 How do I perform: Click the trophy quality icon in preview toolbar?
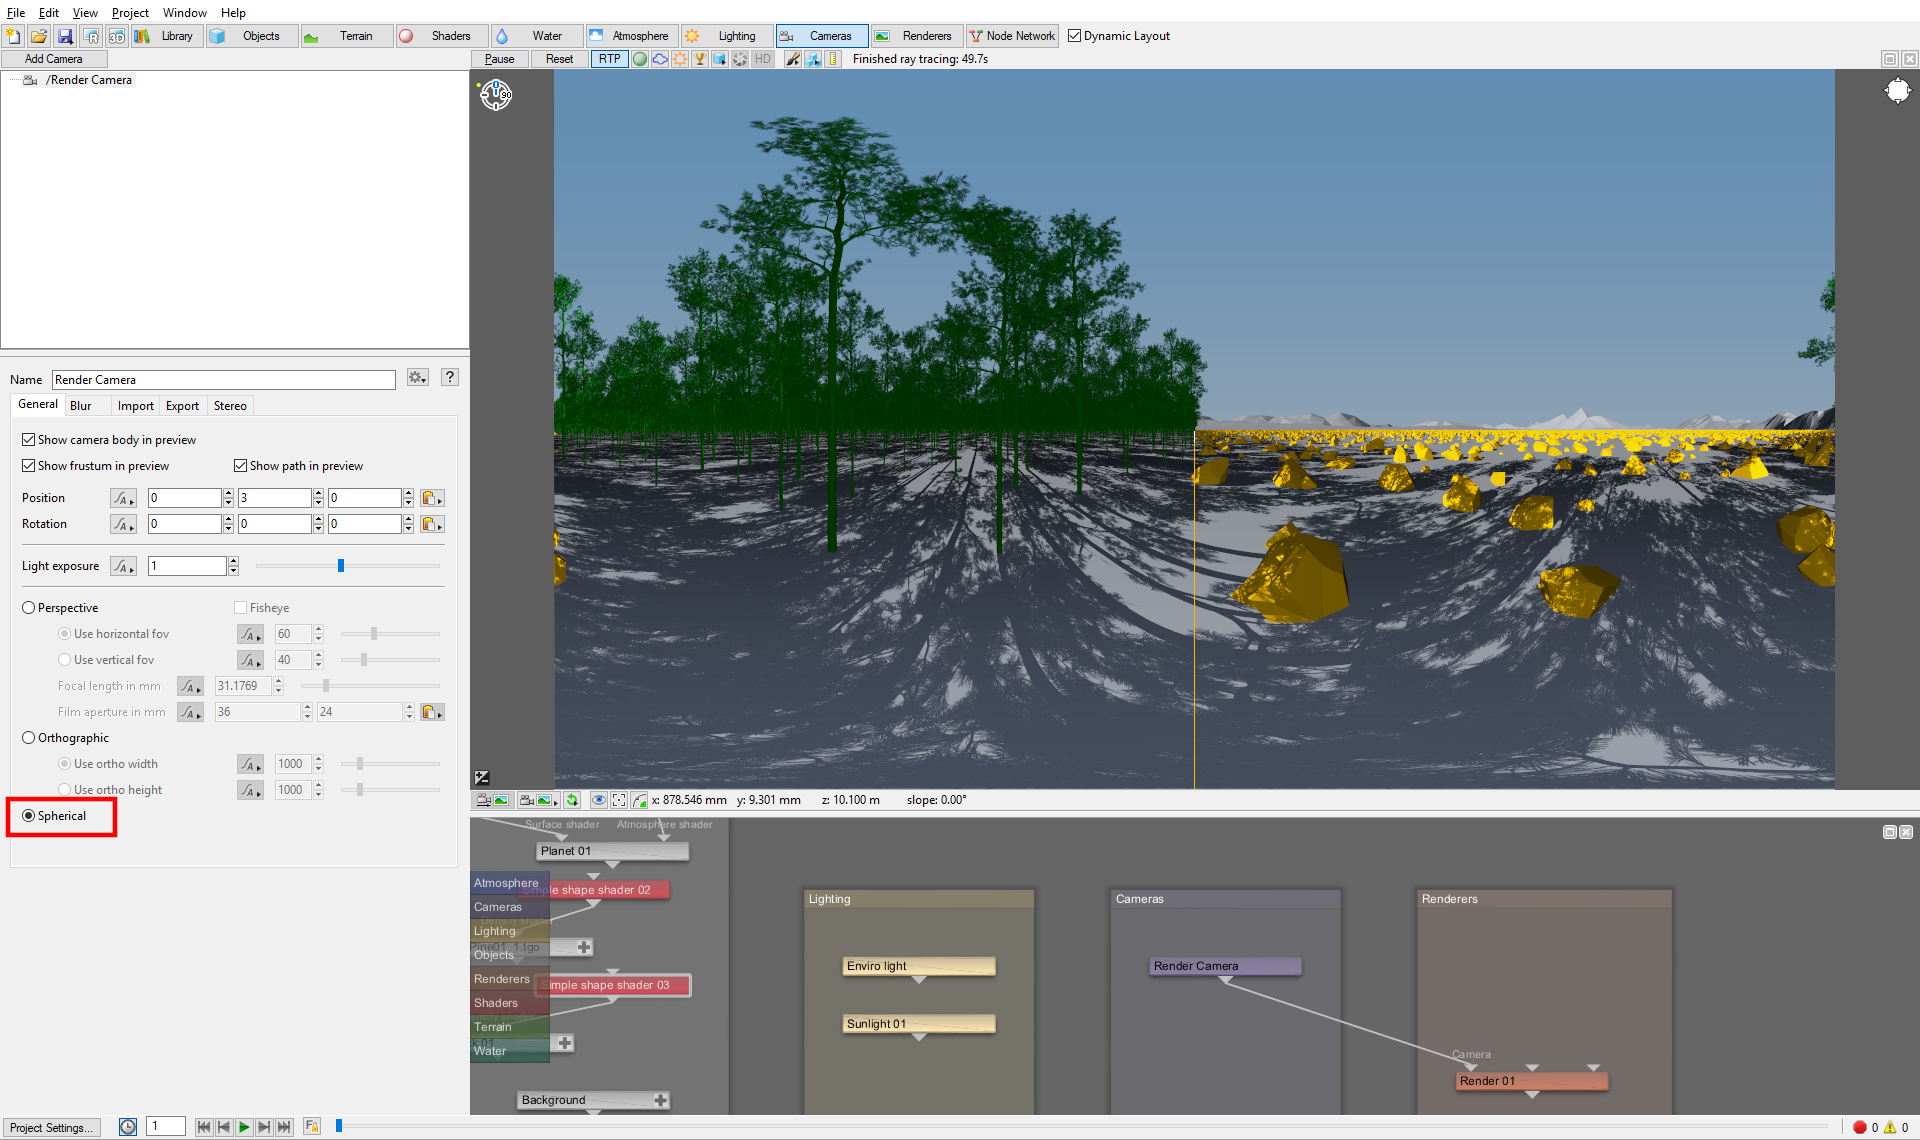(x=700, y=59)
